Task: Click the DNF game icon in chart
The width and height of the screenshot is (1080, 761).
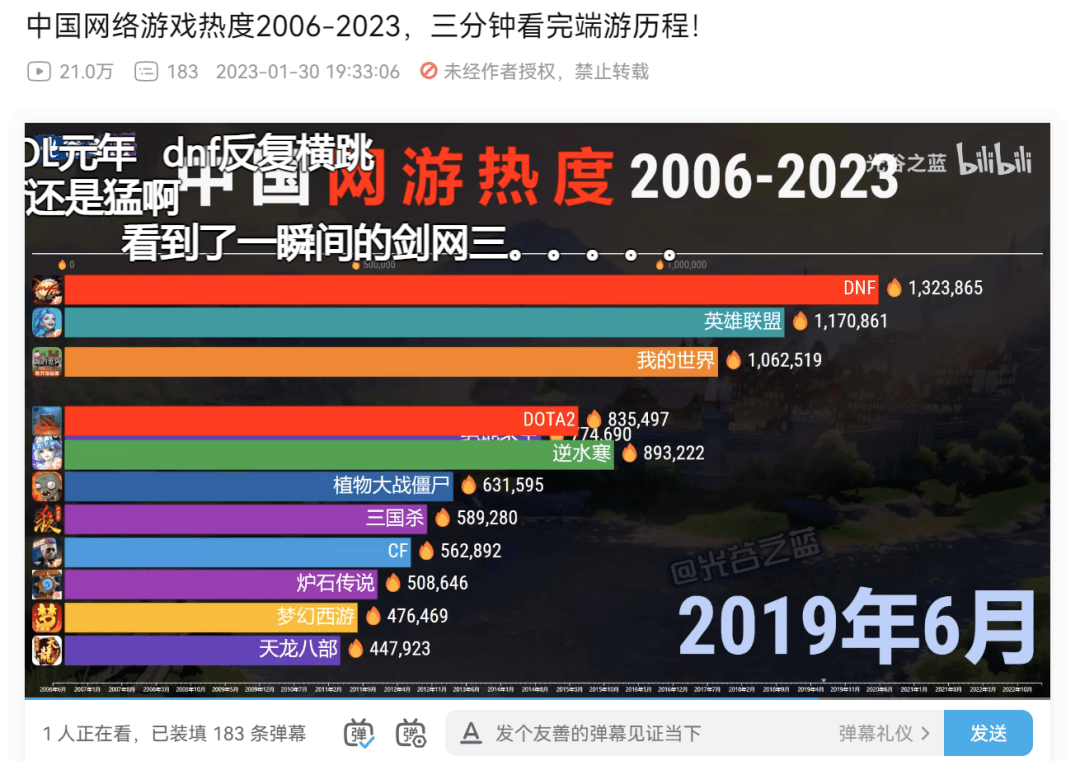Action: tap(47, 290)
